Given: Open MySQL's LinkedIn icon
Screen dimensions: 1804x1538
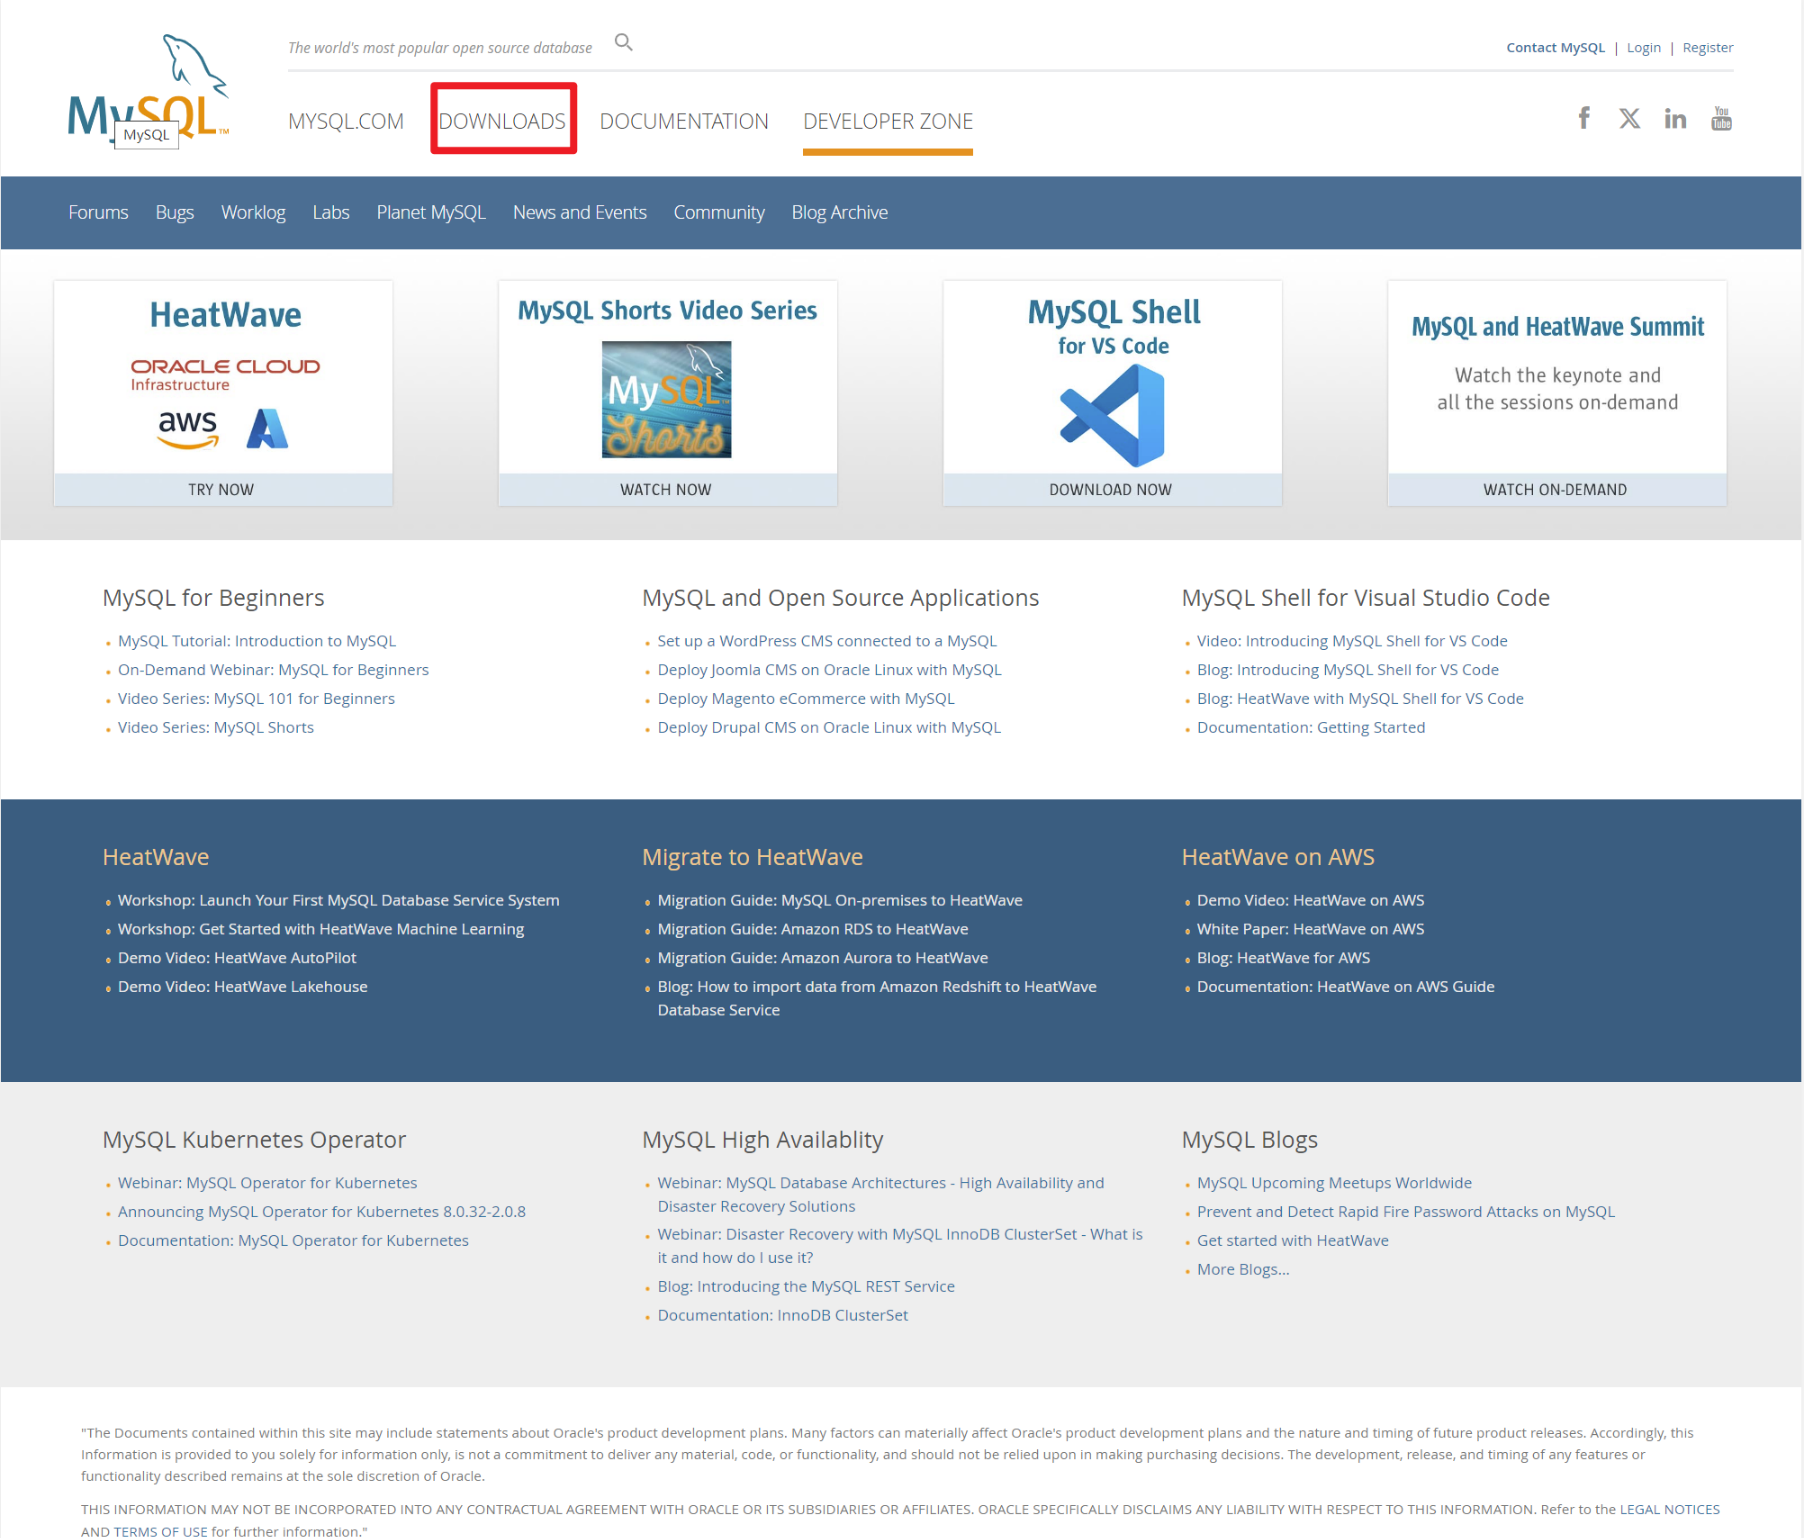Looking at the screenshot, I should tap(1675, 118).
